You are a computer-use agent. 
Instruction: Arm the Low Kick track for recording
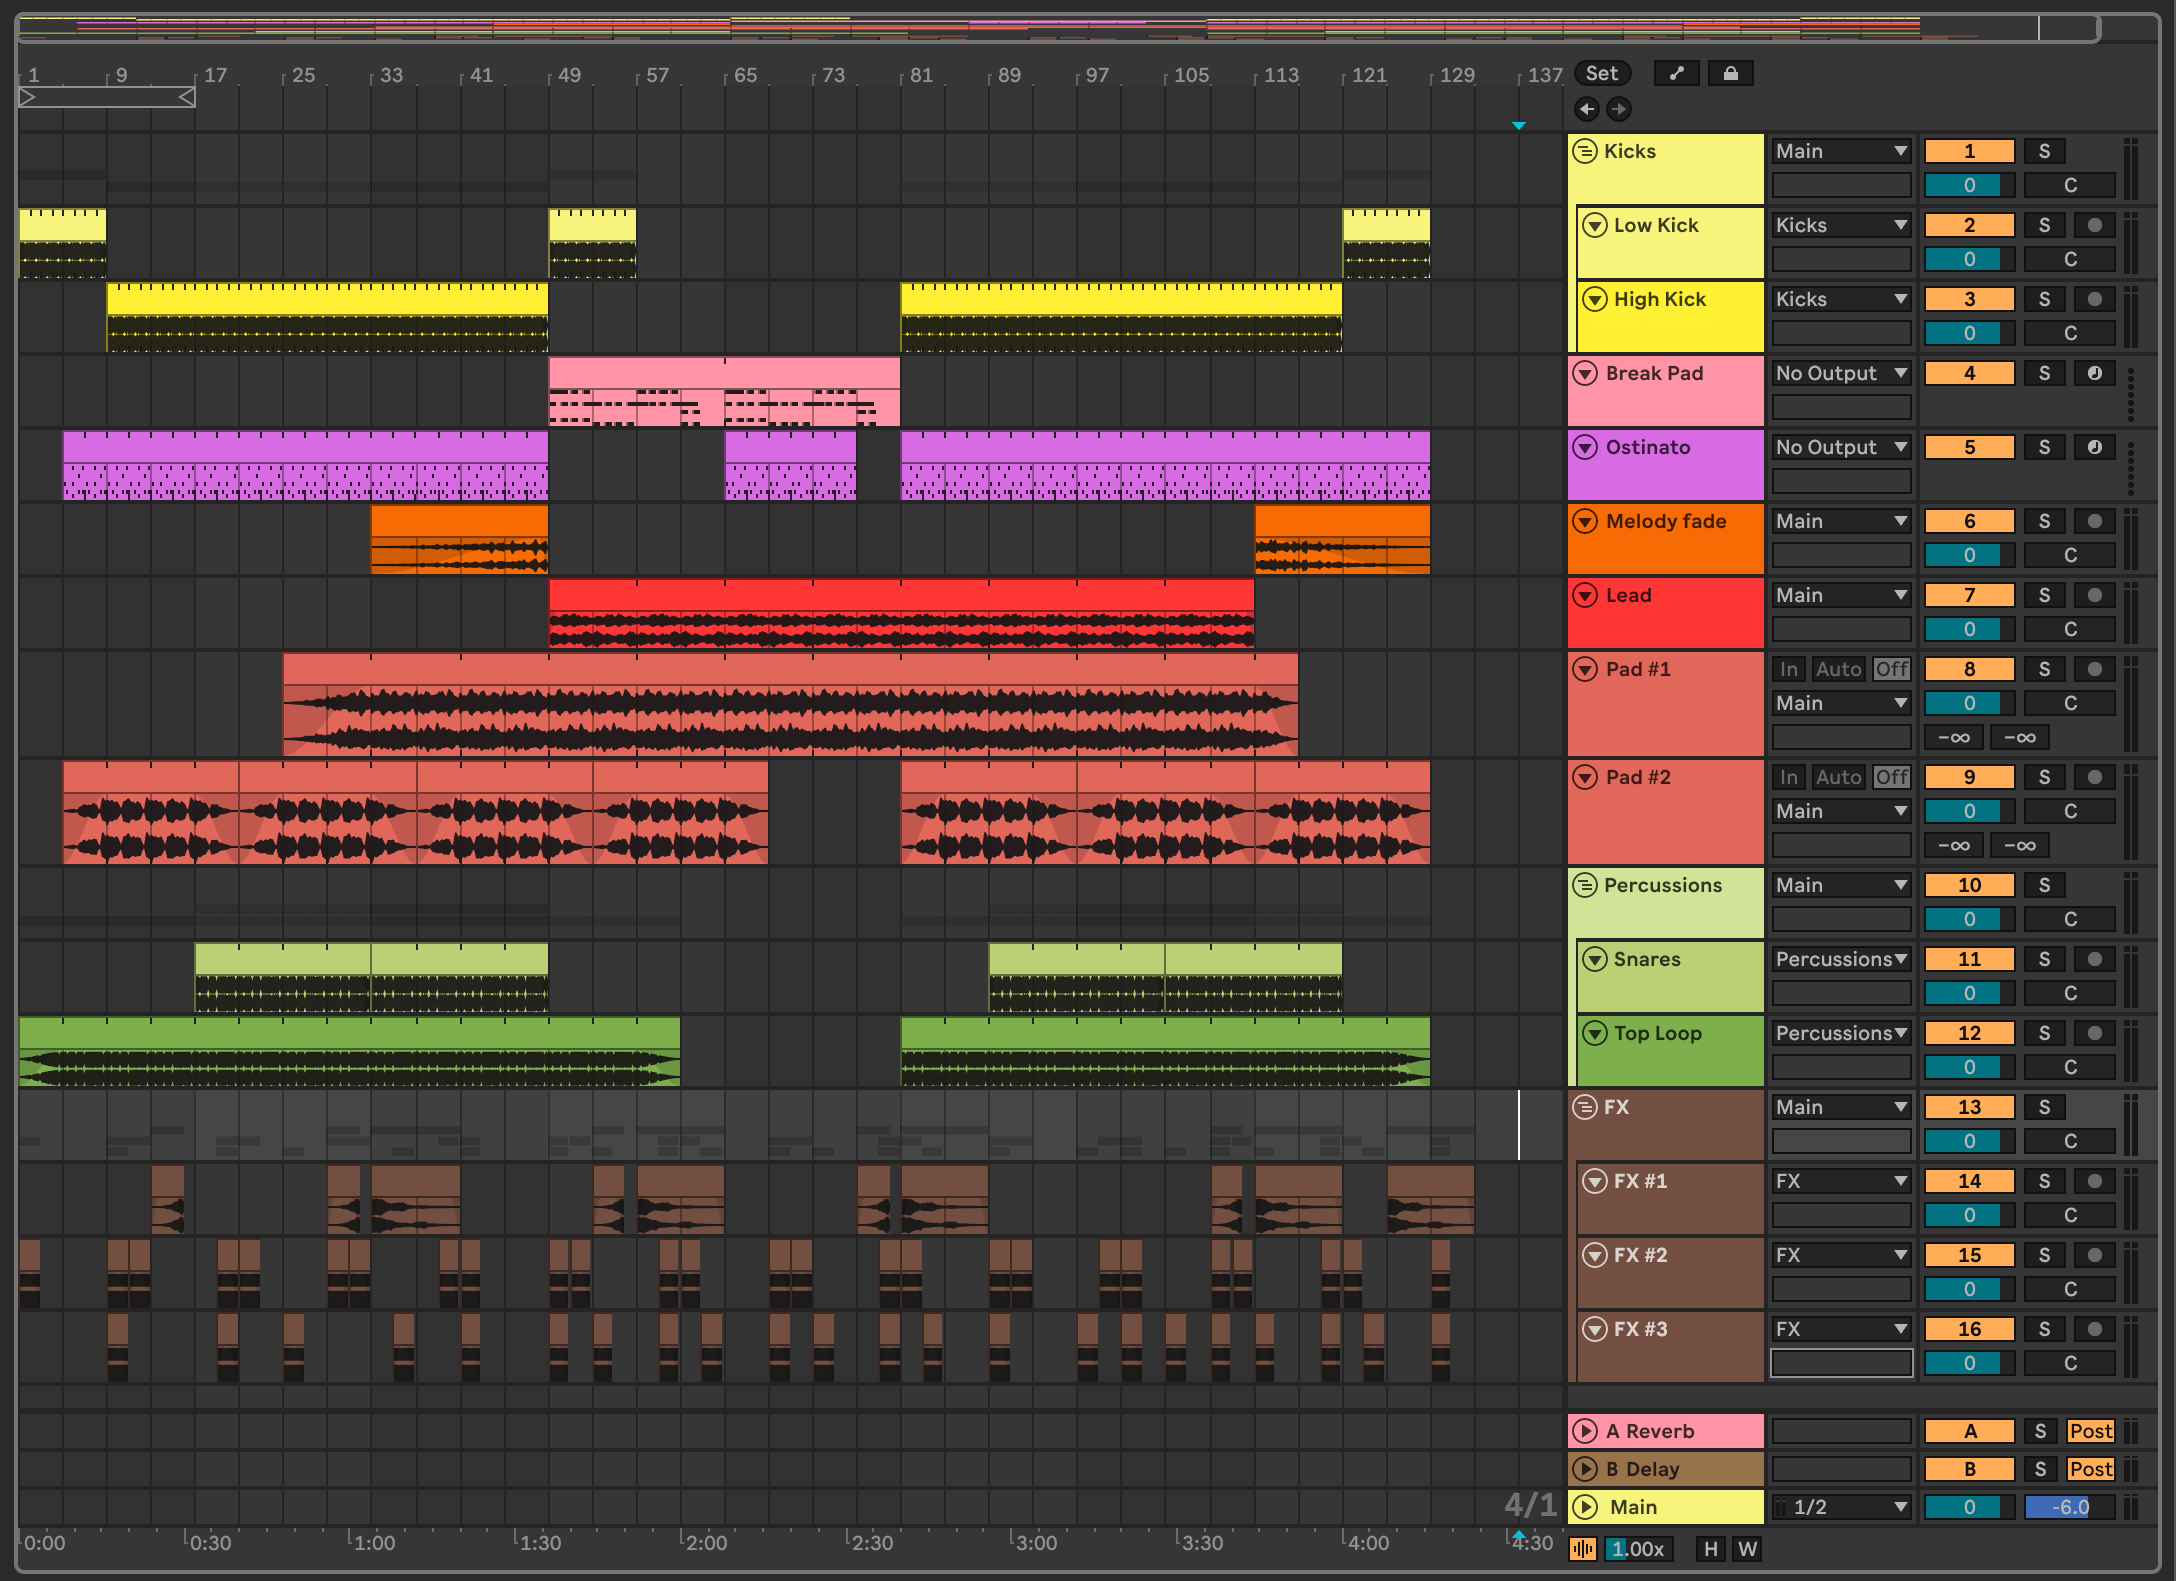(2095, 225)
